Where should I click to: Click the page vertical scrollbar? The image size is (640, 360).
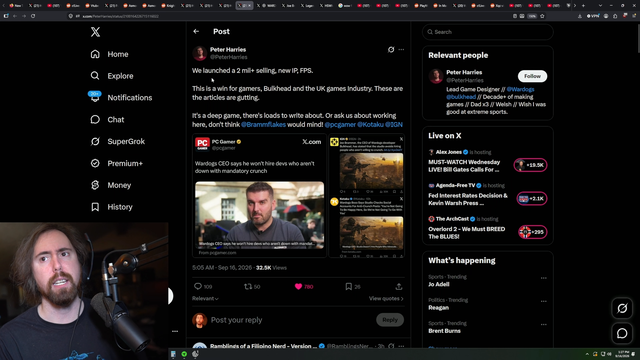[638, 37]
